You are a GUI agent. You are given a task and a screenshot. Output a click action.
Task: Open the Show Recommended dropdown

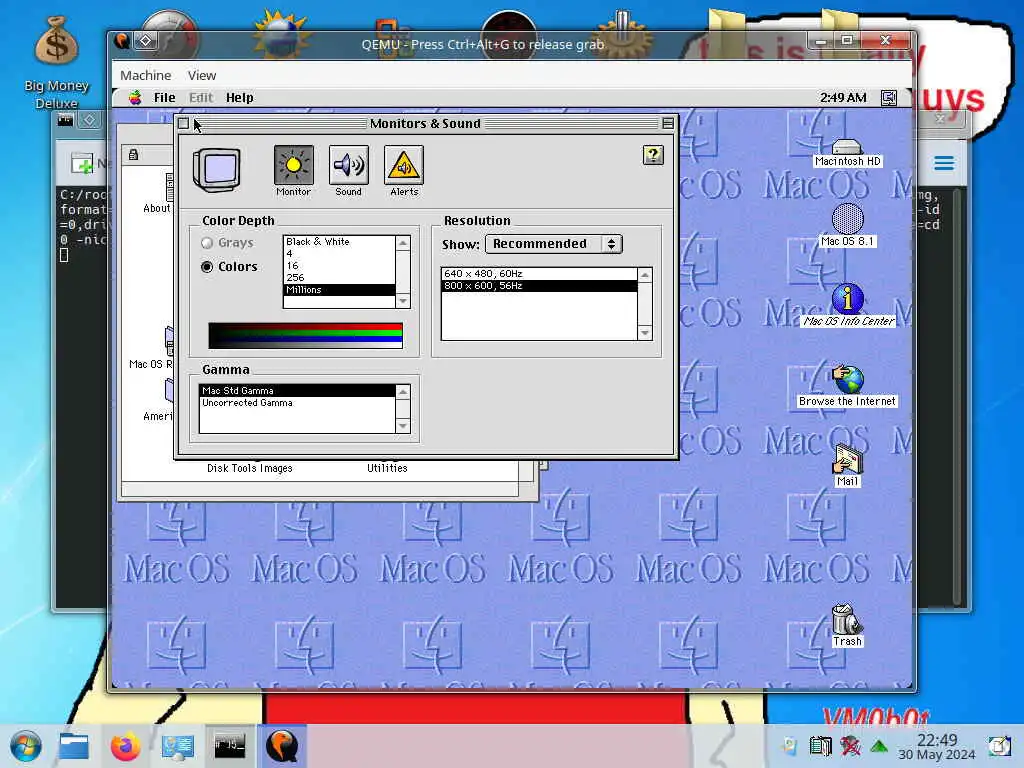(x=554, y=244)
